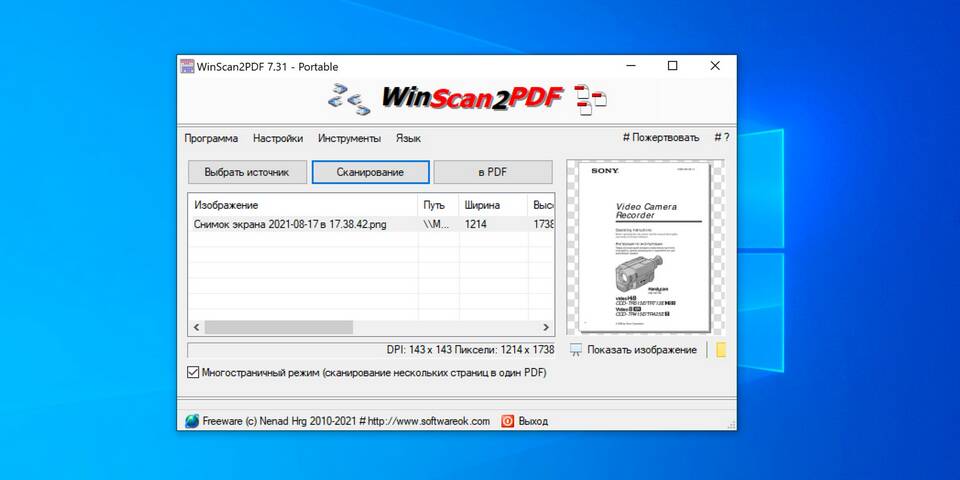960x480 pixels.
Task: Open the Программа menu
Action: click(211, 138)
